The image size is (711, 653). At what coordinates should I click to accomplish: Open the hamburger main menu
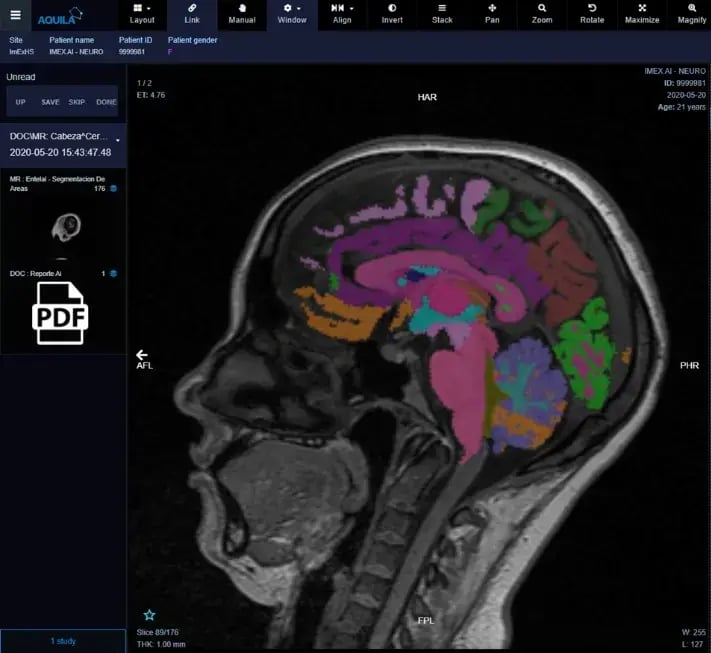pyautogui.click(x=15, y=14)
